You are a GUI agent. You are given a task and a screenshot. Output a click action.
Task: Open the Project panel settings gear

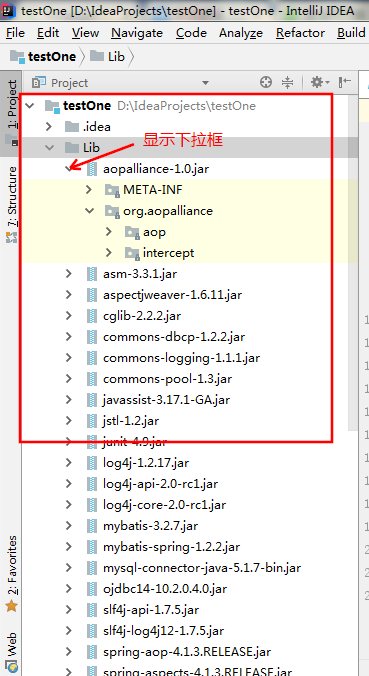pyautogui.click(x=319, y=82)
